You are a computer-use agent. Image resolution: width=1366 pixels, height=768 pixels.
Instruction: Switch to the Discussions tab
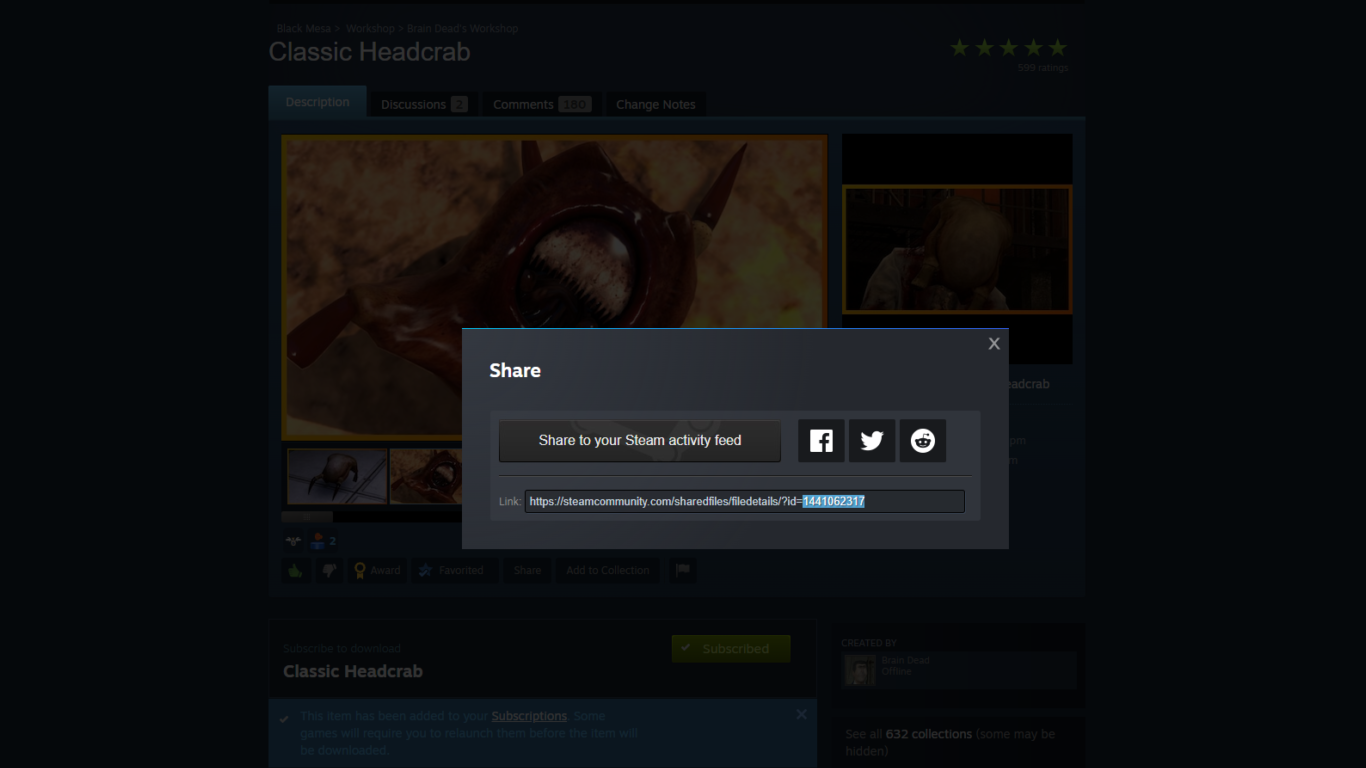424,104
